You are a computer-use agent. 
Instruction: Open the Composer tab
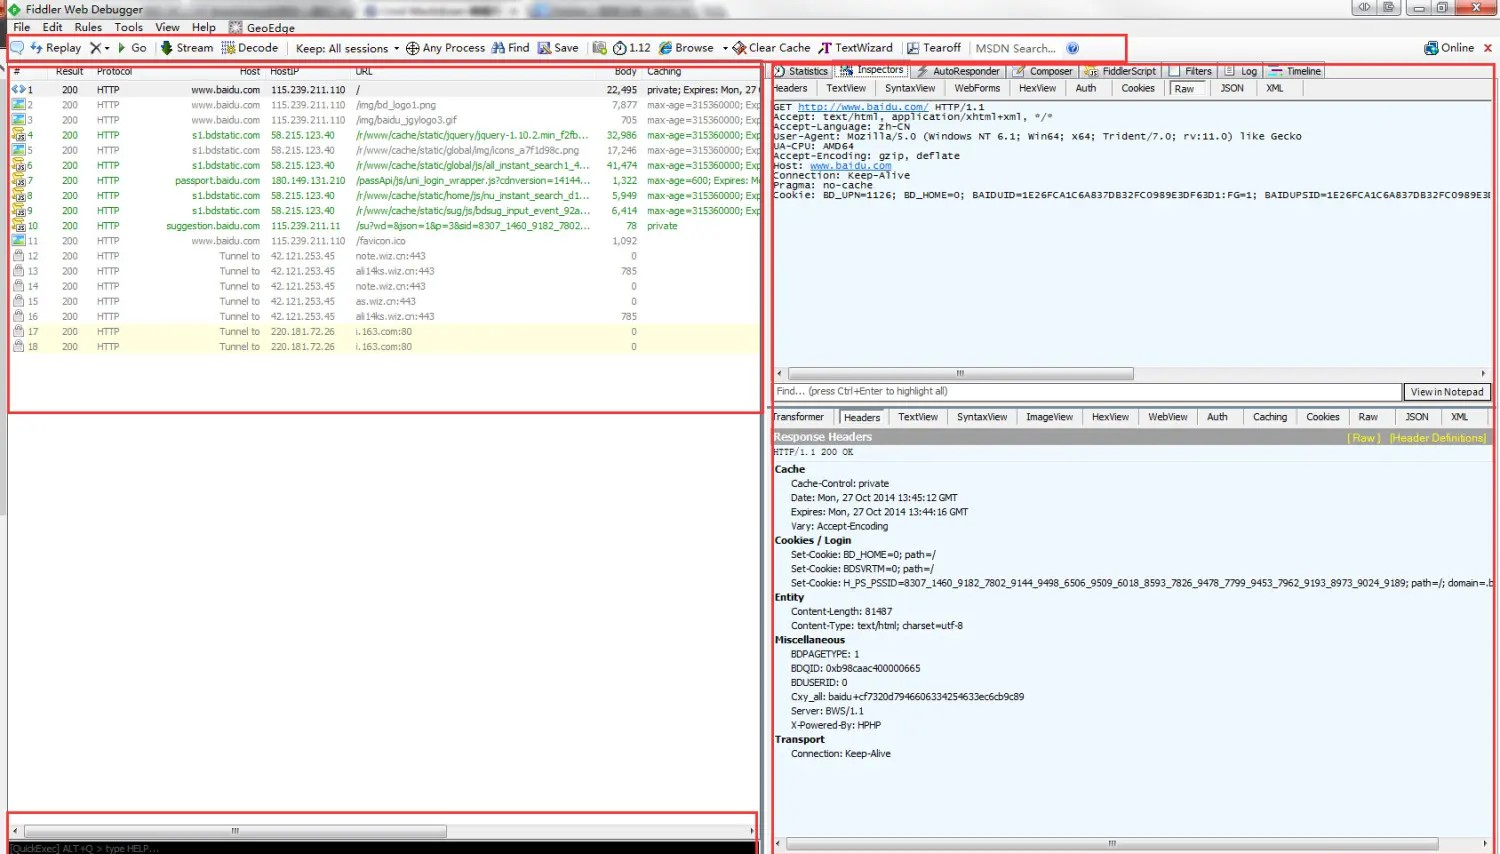(x=1043, y=71)
